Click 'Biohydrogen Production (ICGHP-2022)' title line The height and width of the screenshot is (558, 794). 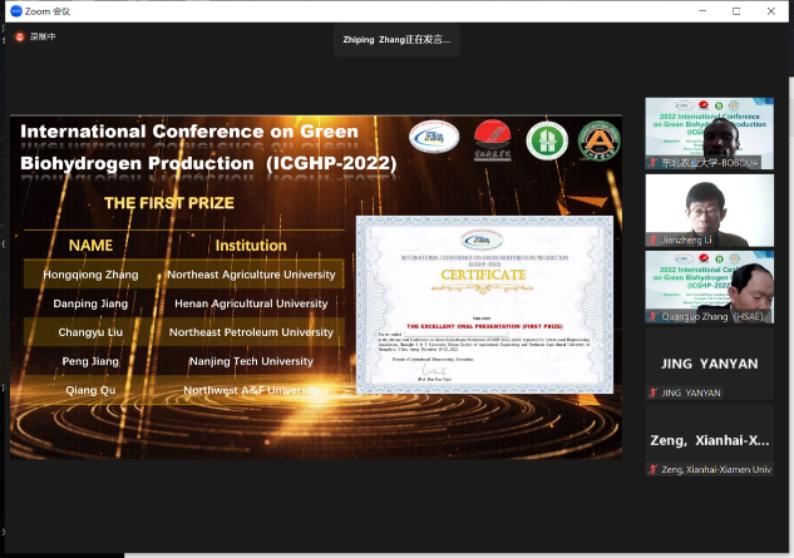point(209,164)
